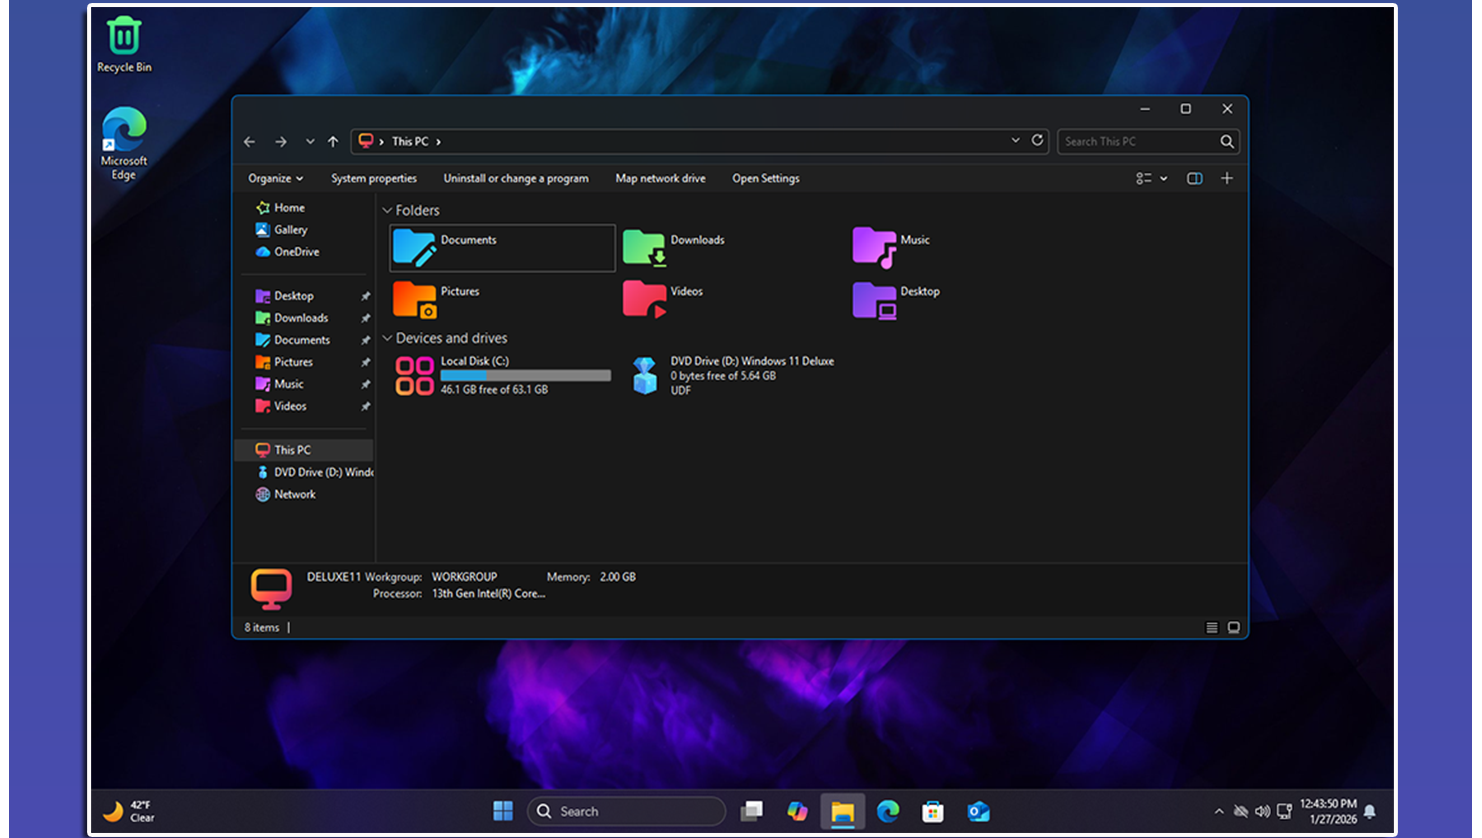Click the search magnifier icon in Explorer
The height and width of the screenshot is (838, 1482).
click(1227, 142)
